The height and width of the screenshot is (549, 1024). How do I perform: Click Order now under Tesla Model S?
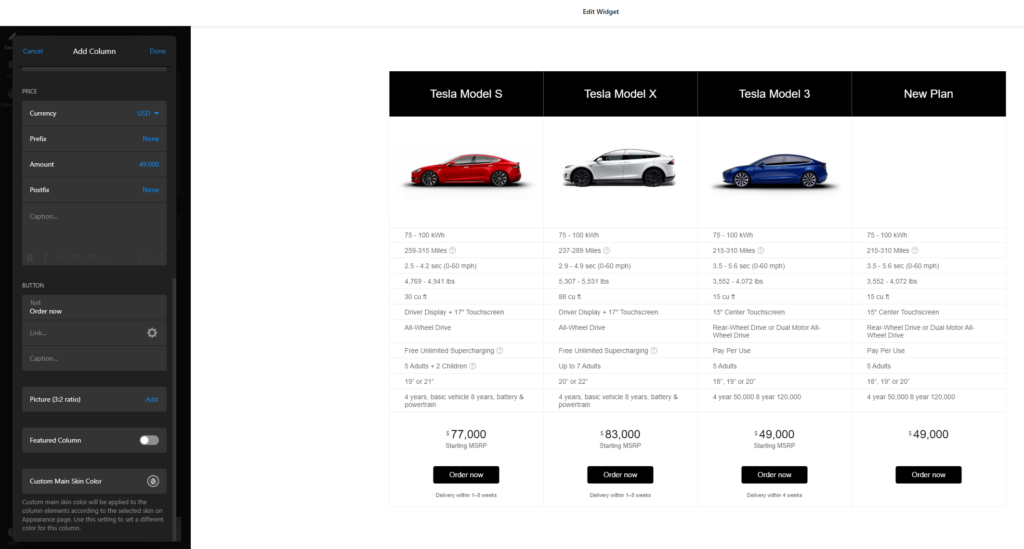click(x=466, y=475)
